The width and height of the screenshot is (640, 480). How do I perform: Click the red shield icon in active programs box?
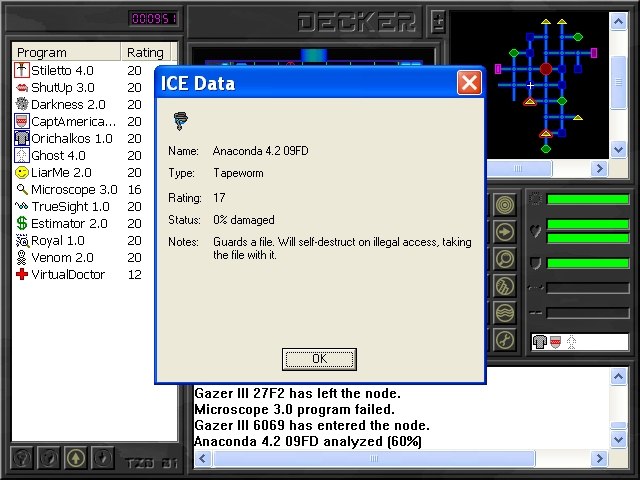pyautogui.click(x=556, y=342)
